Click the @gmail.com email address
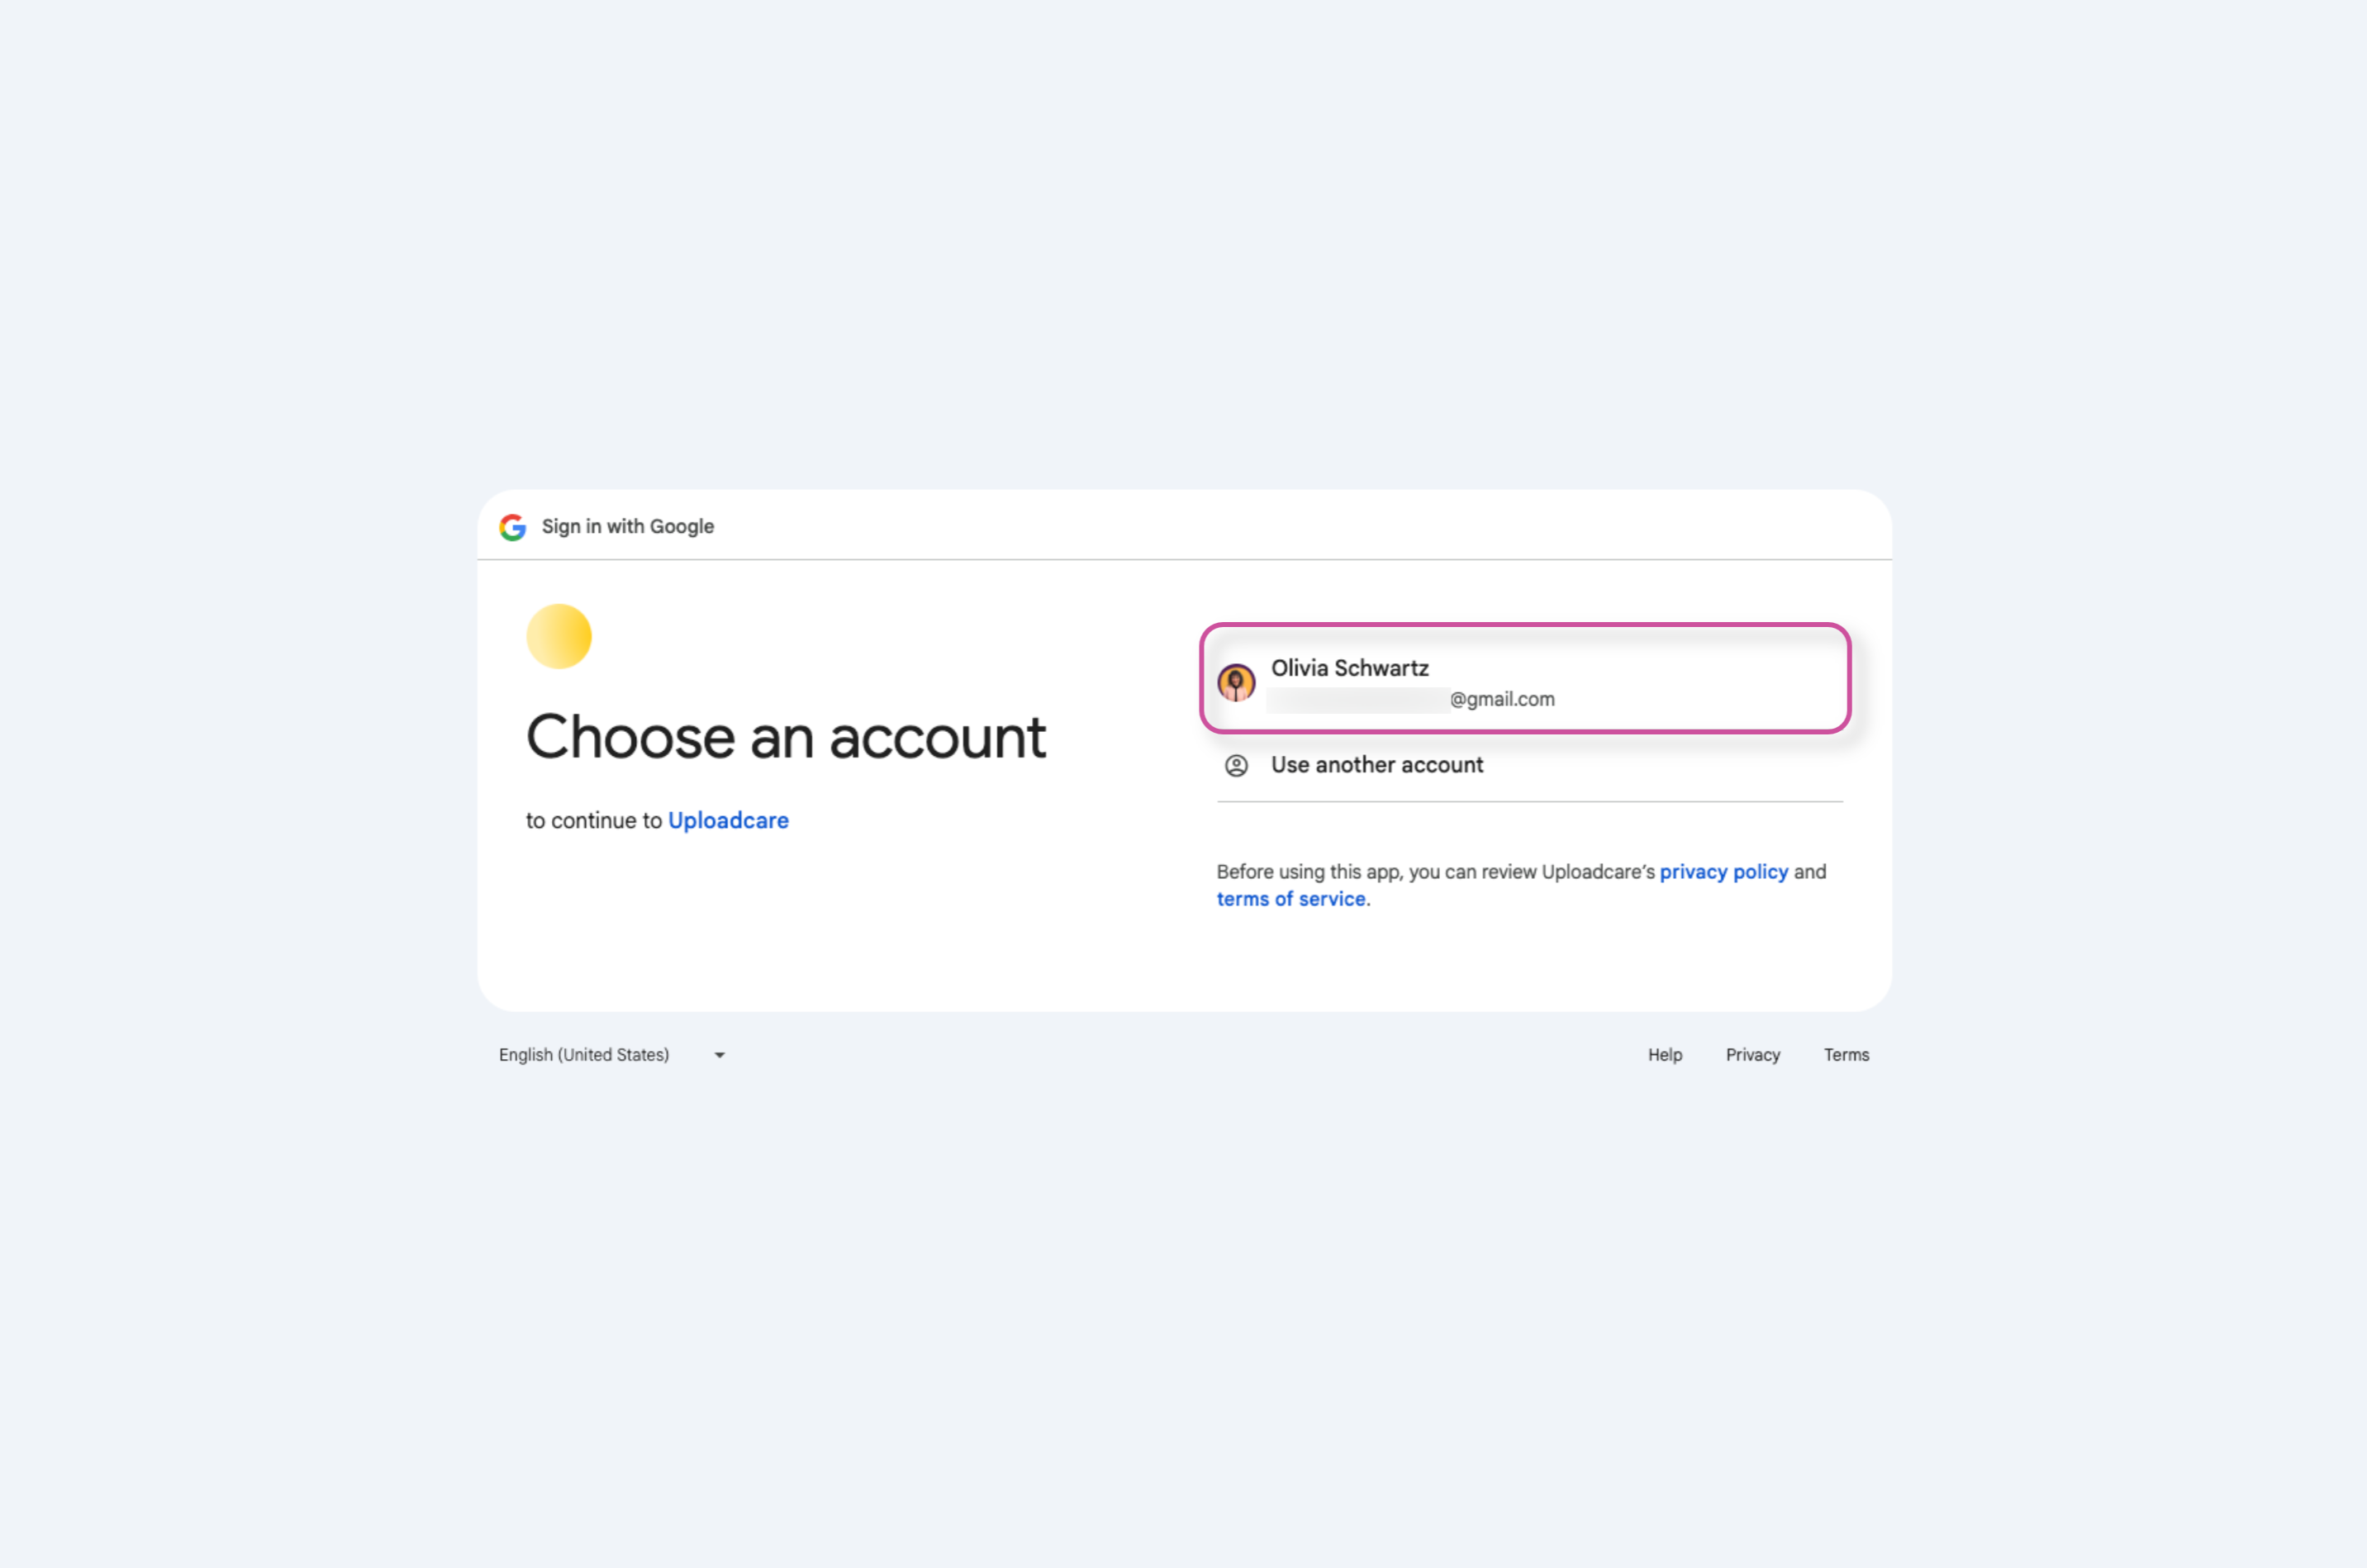 click(1502, 700)
